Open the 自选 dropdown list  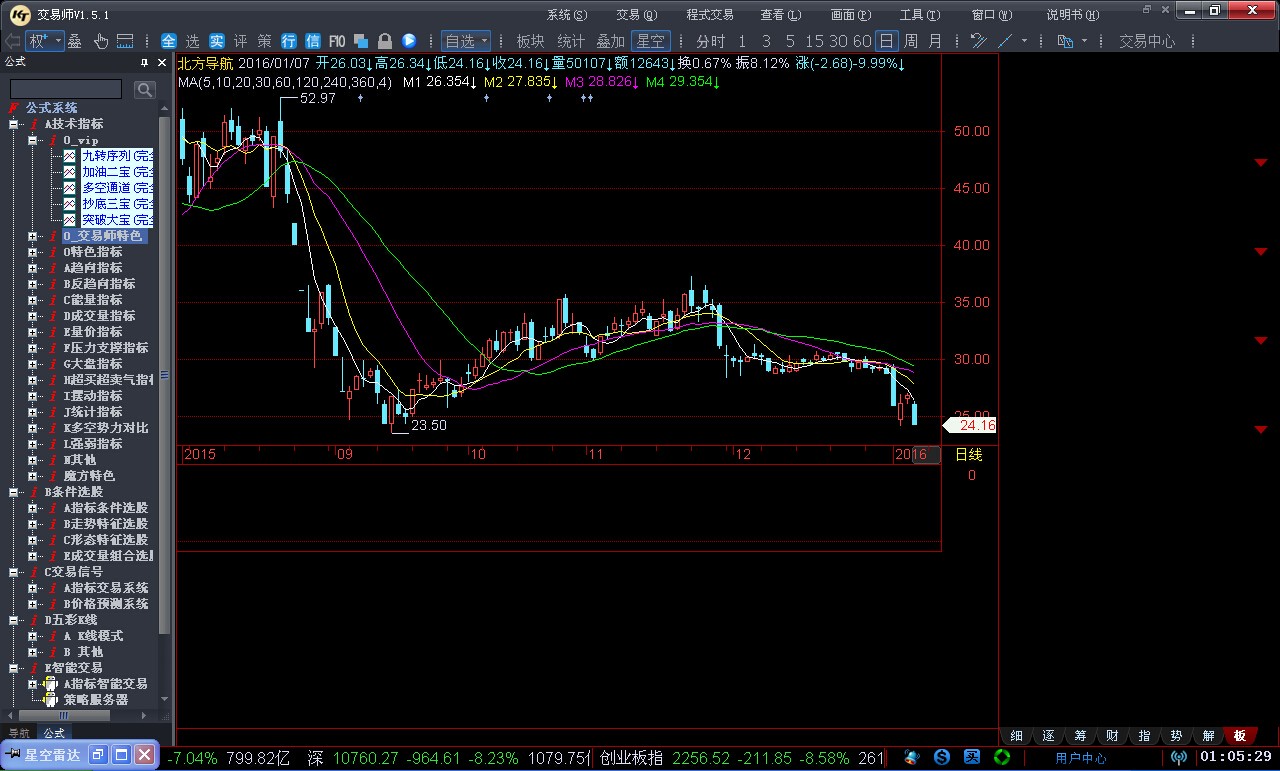pos(466,41)
